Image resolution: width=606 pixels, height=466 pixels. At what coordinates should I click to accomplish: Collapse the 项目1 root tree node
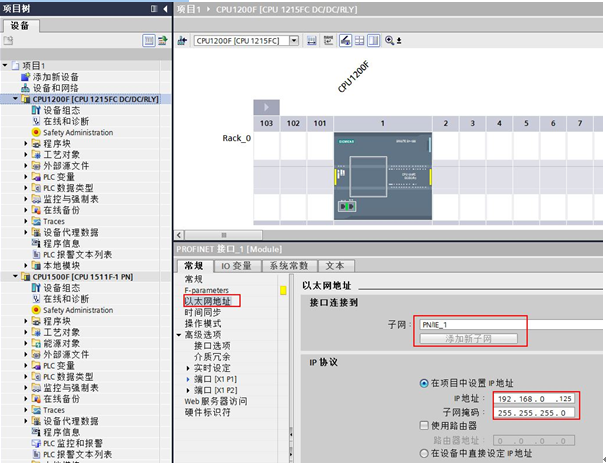(x=5, y=65)
